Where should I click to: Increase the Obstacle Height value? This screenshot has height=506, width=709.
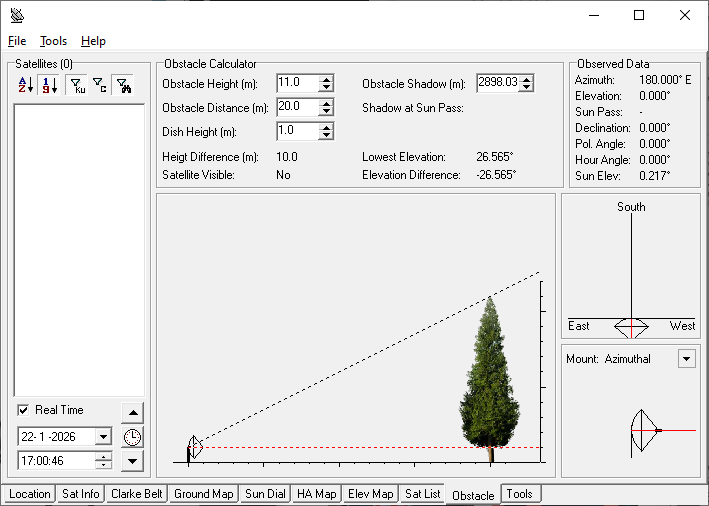coord(326,79)
